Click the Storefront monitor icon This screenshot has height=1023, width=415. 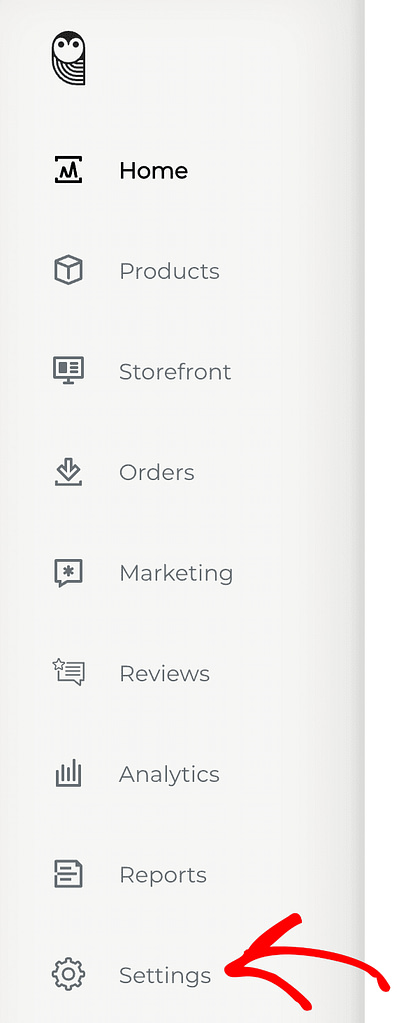pyautogui.click(x=69, y=371)
